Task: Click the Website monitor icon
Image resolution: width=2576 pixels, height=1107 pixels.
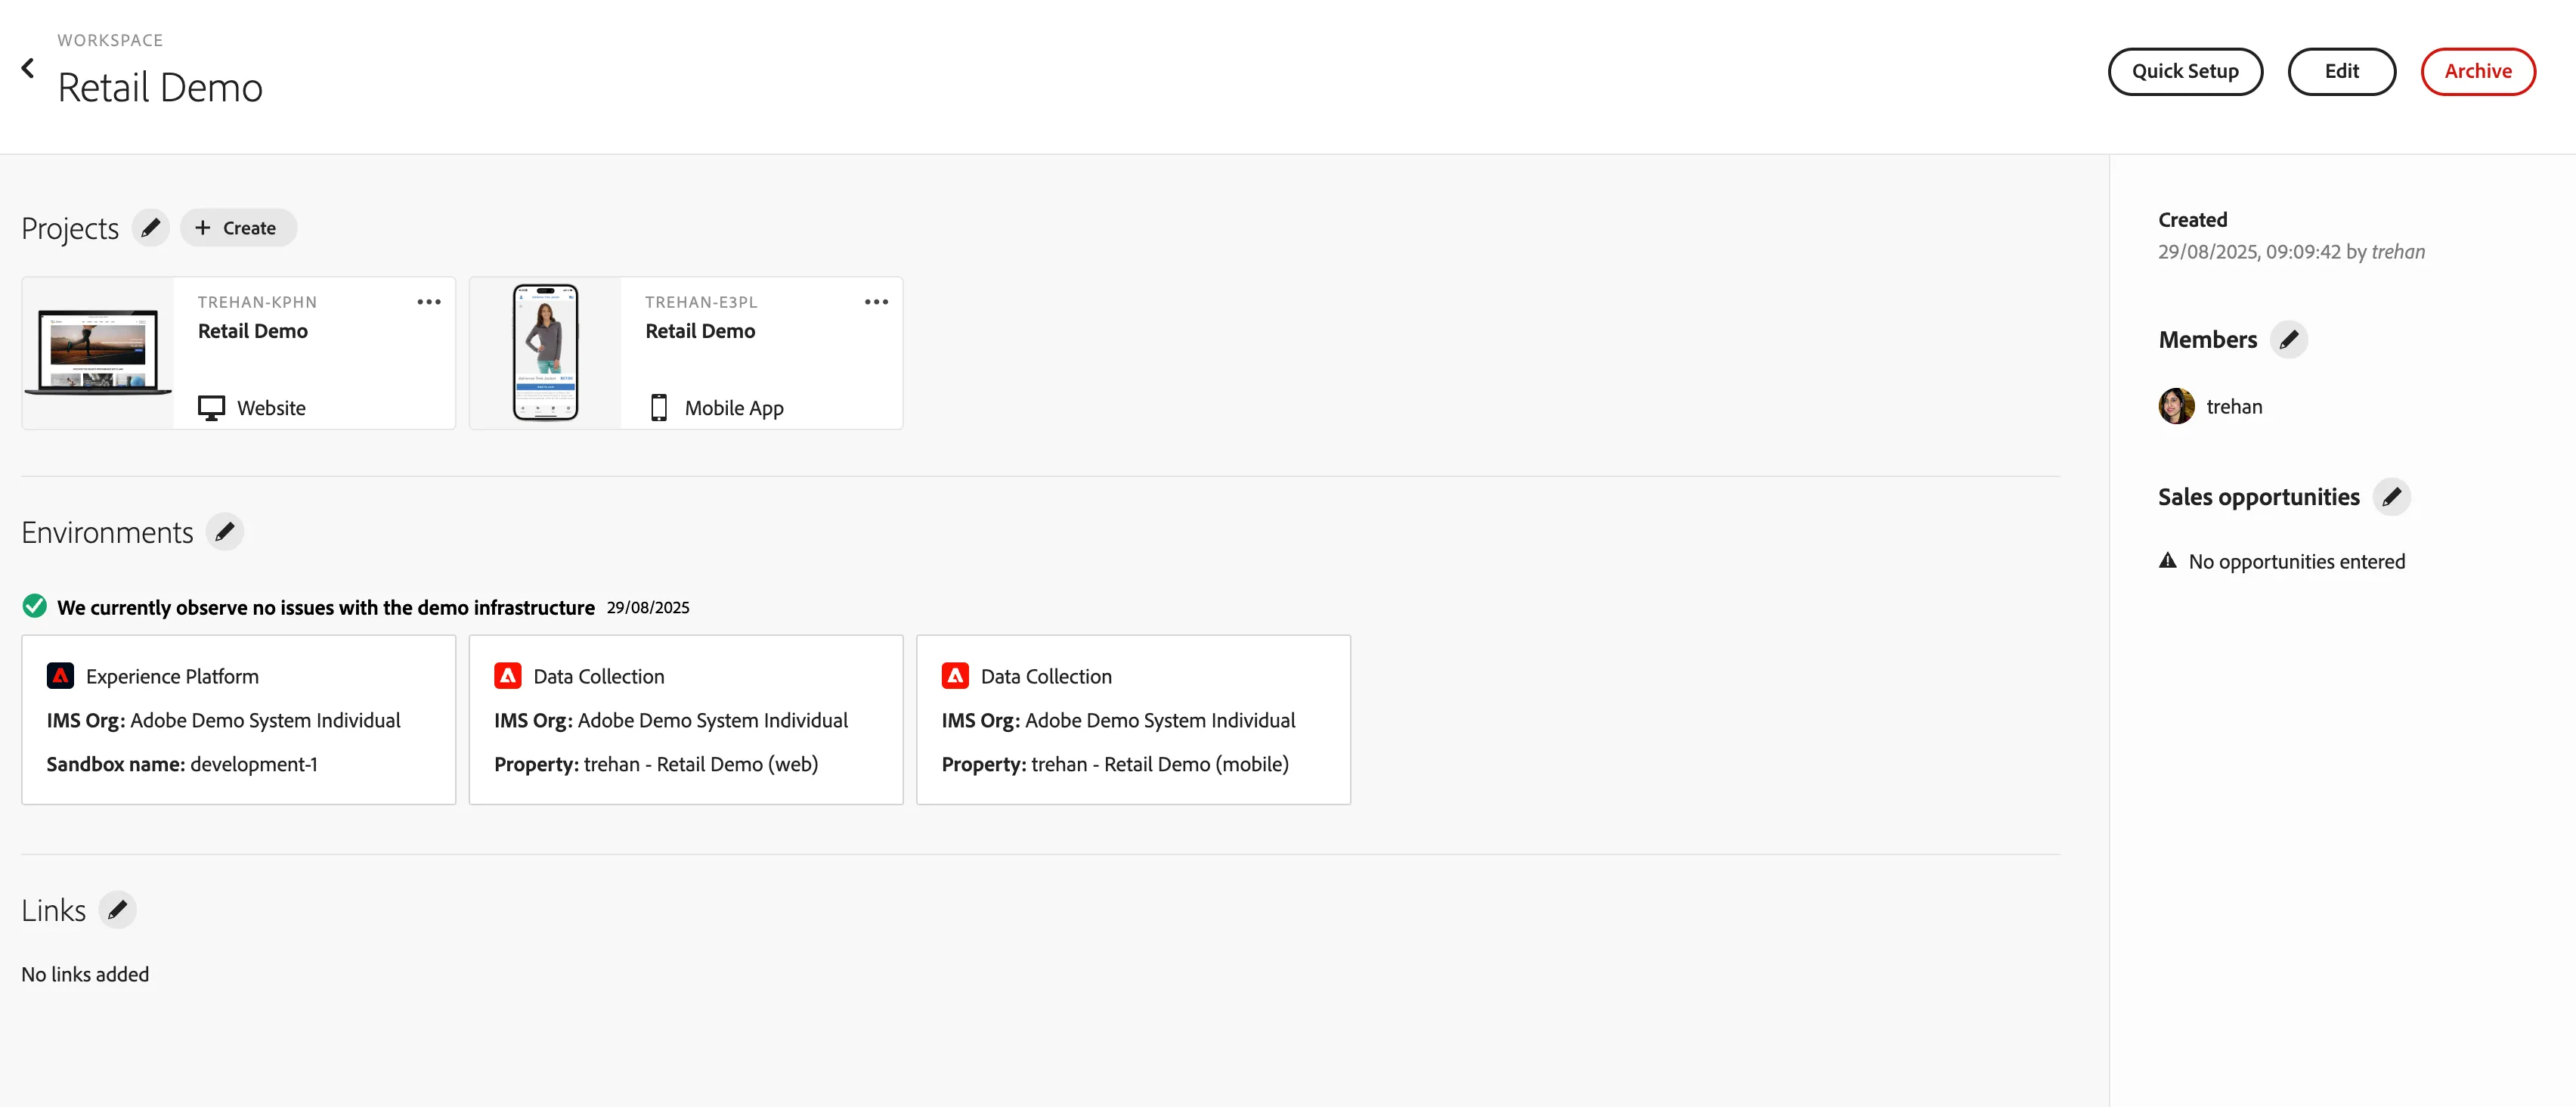Action: pyautogui.click(x=211, y=408)
